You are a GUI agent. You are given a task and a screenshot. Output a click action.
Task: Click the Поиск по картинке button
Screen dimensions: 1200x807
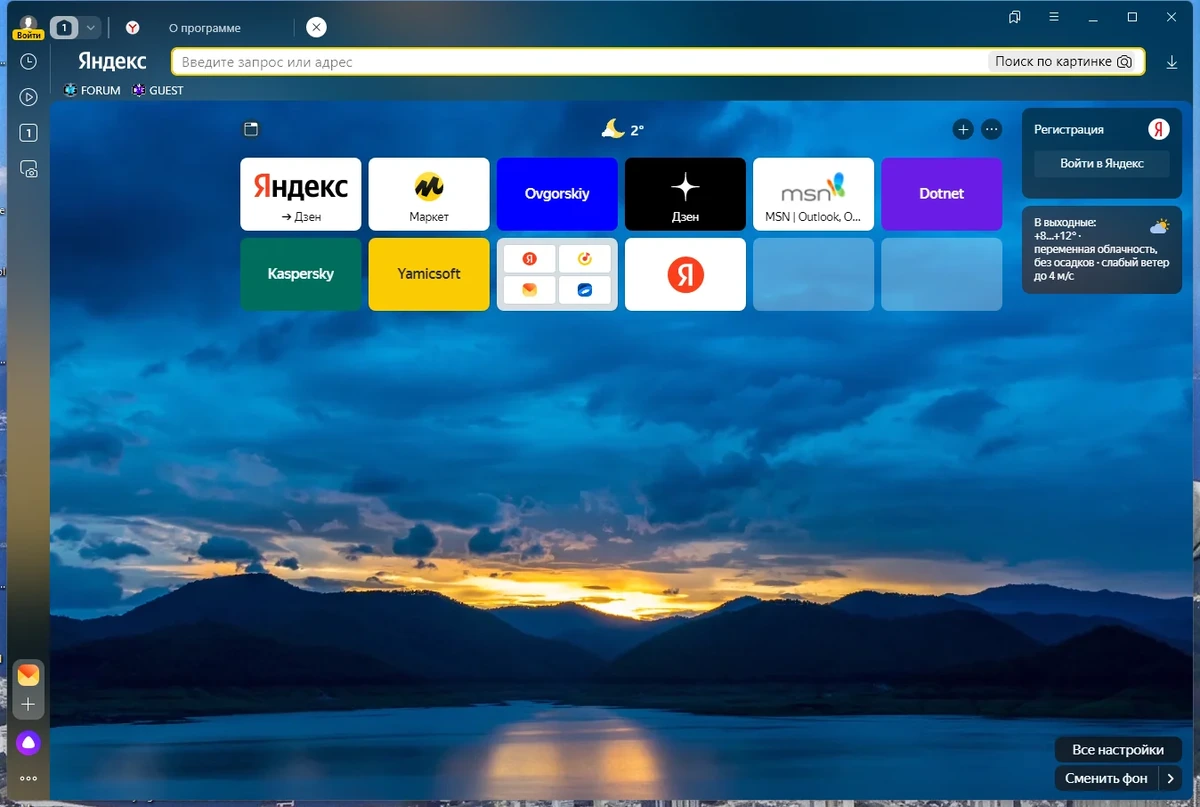(x=1064, y=62)
